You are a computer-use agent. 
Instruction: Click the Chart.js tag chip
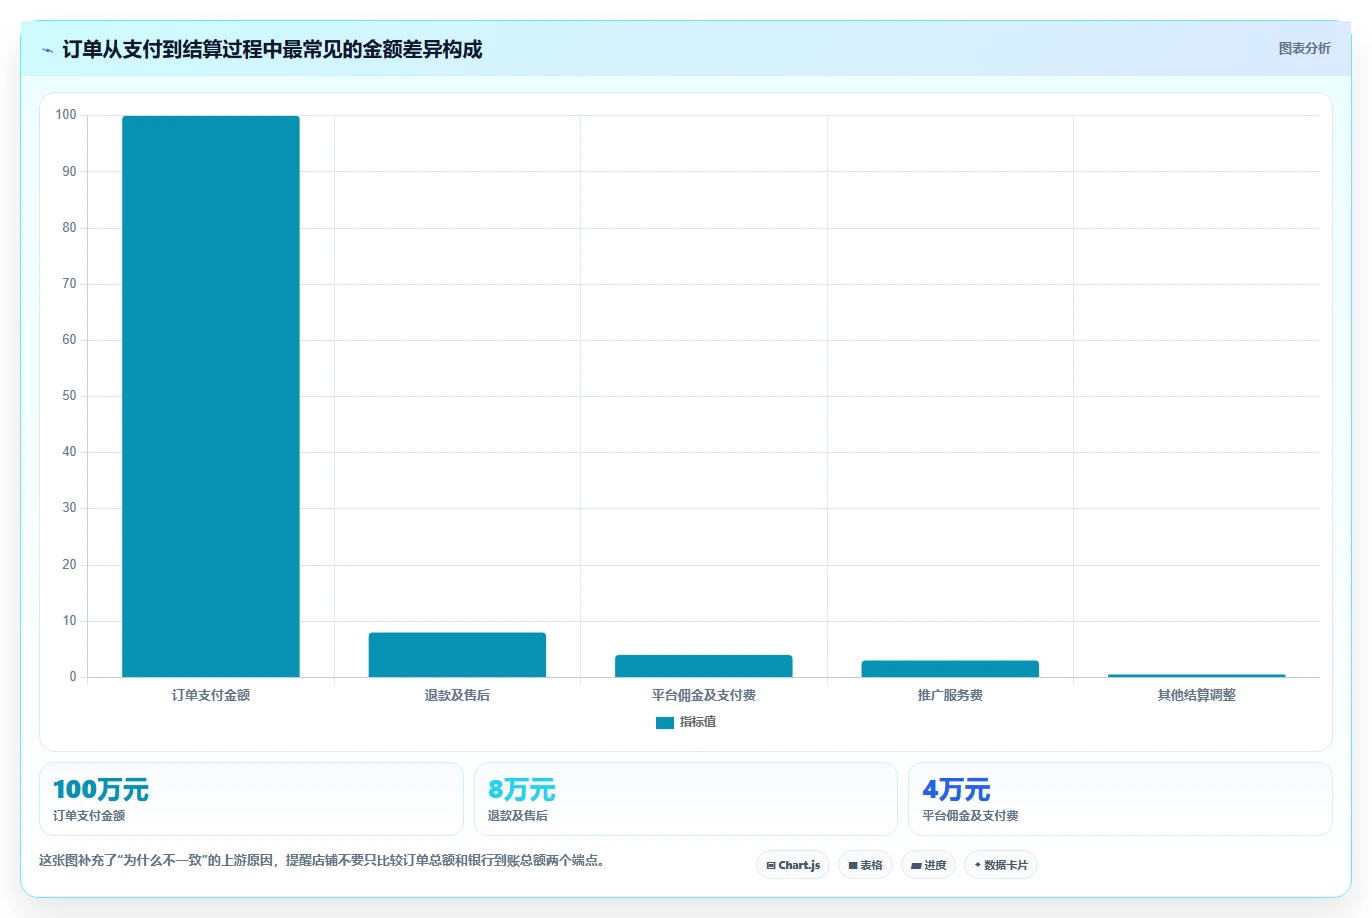coord(793,865)
